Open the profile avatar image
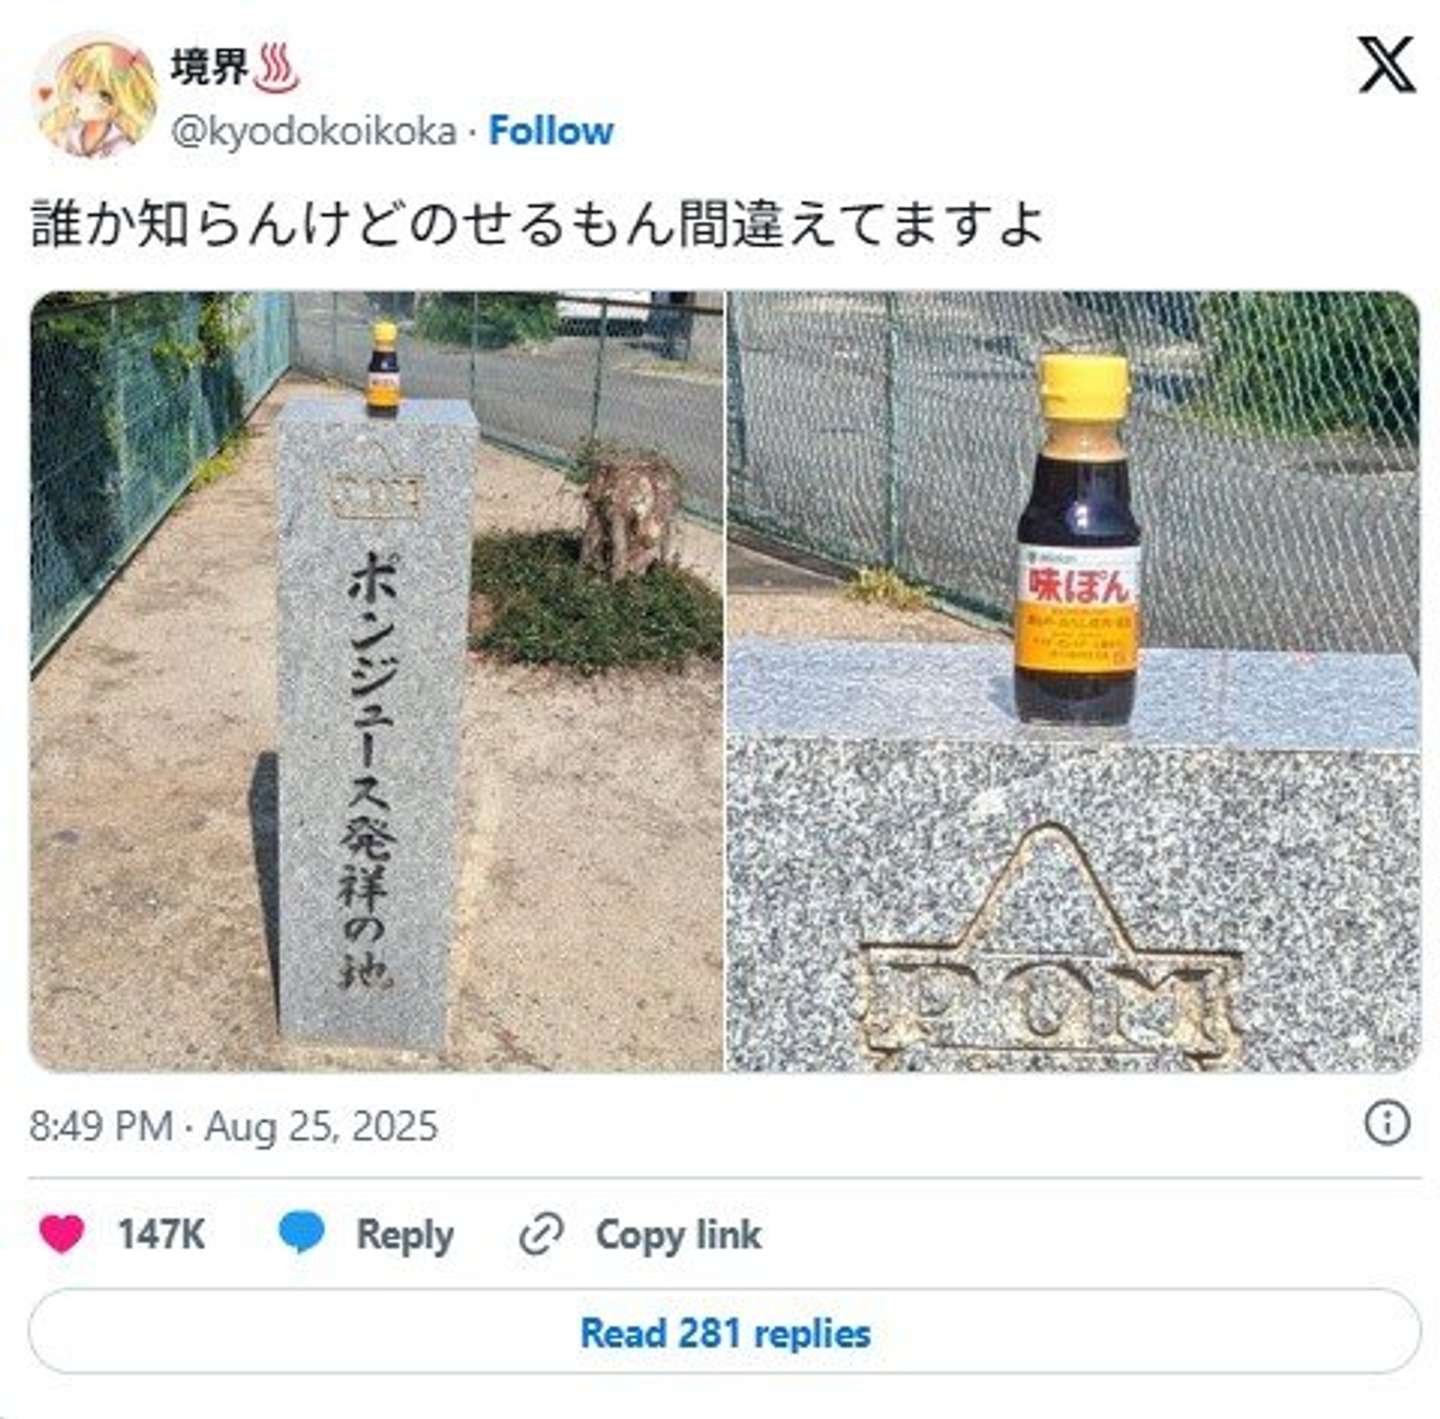Screen dimensions: 1440x1419 [x=95, y=97]
